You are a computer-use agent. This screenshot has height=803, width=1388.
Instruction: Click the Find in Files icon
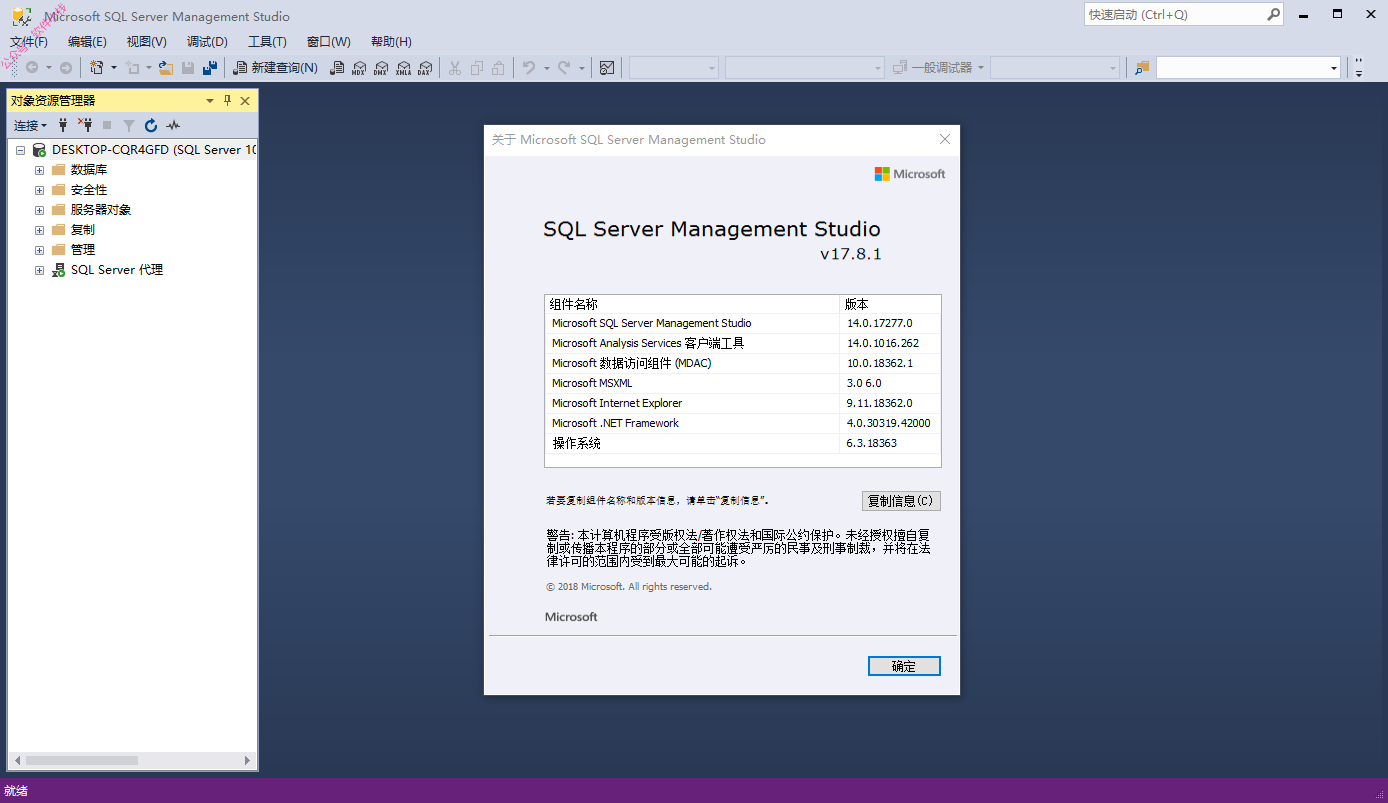(x=1142, y=68)
